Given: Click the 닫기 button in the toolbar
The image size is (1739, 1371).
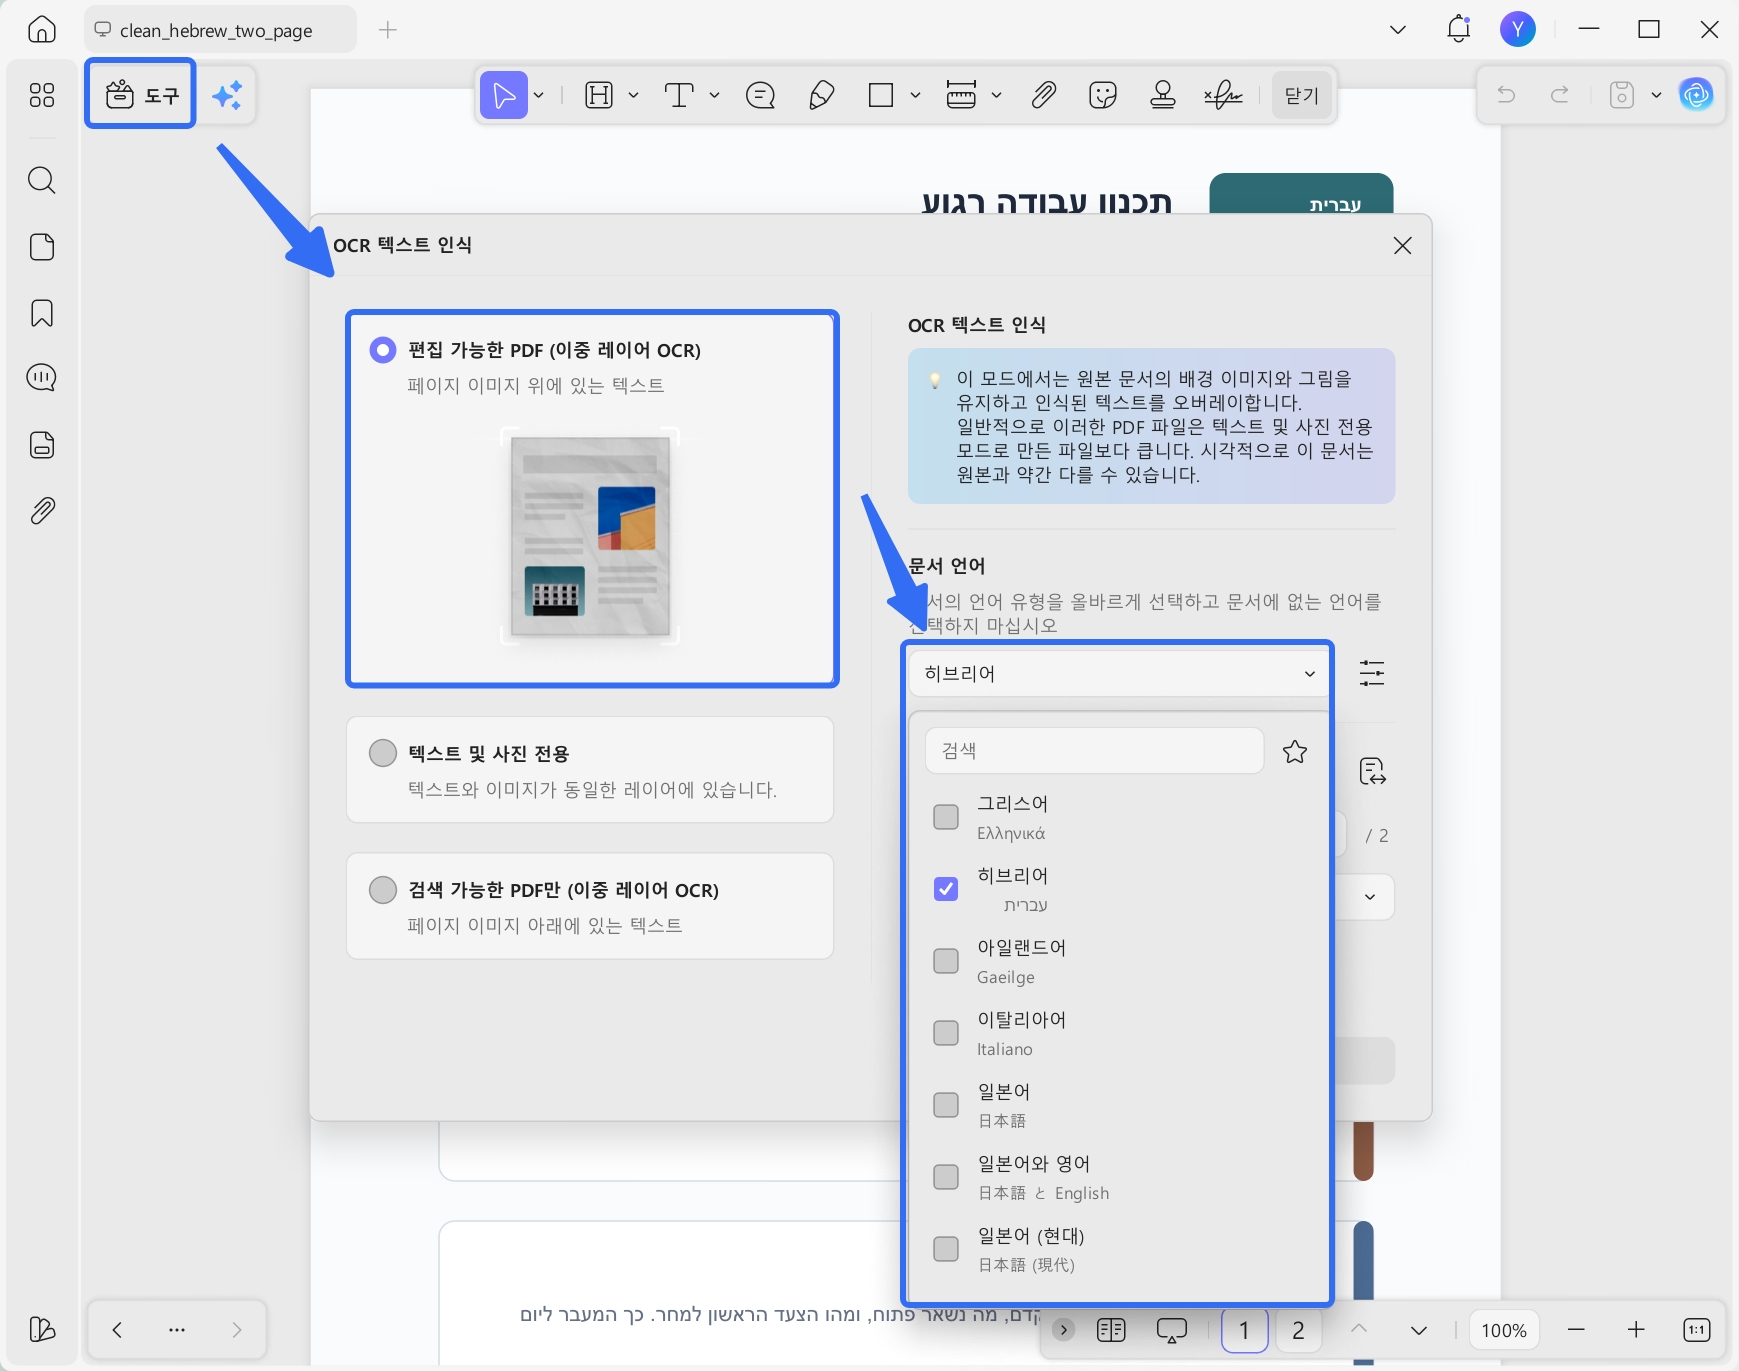Looking at the screenshot, I should pos(1301,95).
